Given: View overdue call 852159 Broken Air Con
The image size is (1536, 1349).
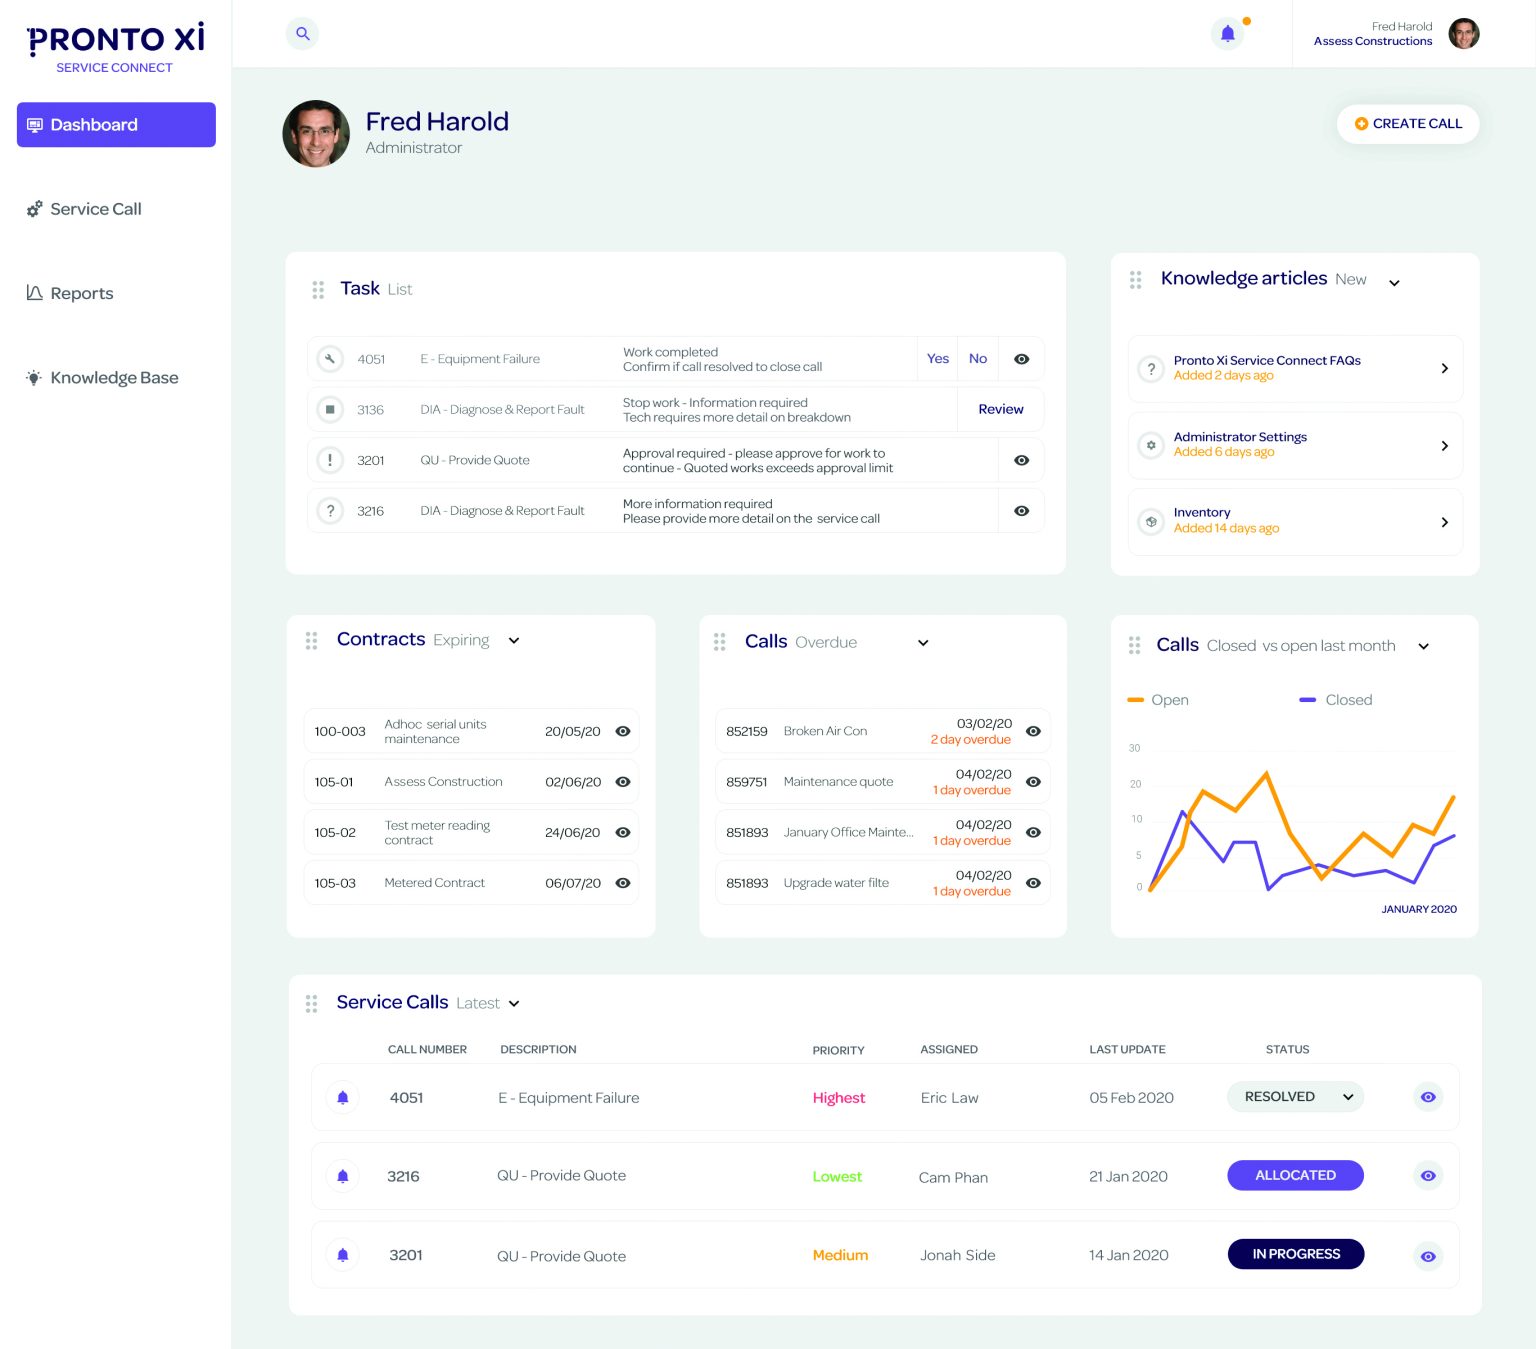Looking at the screenshot, I should 1033,732.
